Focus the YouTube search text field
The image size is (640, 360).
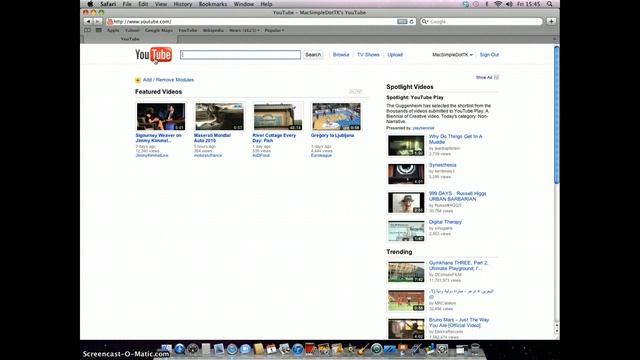[x=240, y=55]
